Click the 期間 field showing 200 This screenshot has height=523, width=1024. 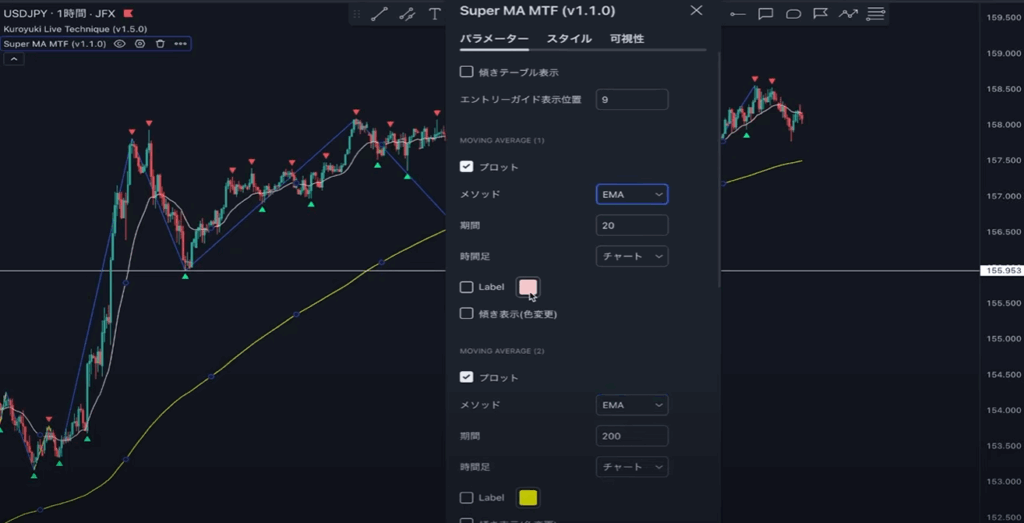(x=631, y=436)
